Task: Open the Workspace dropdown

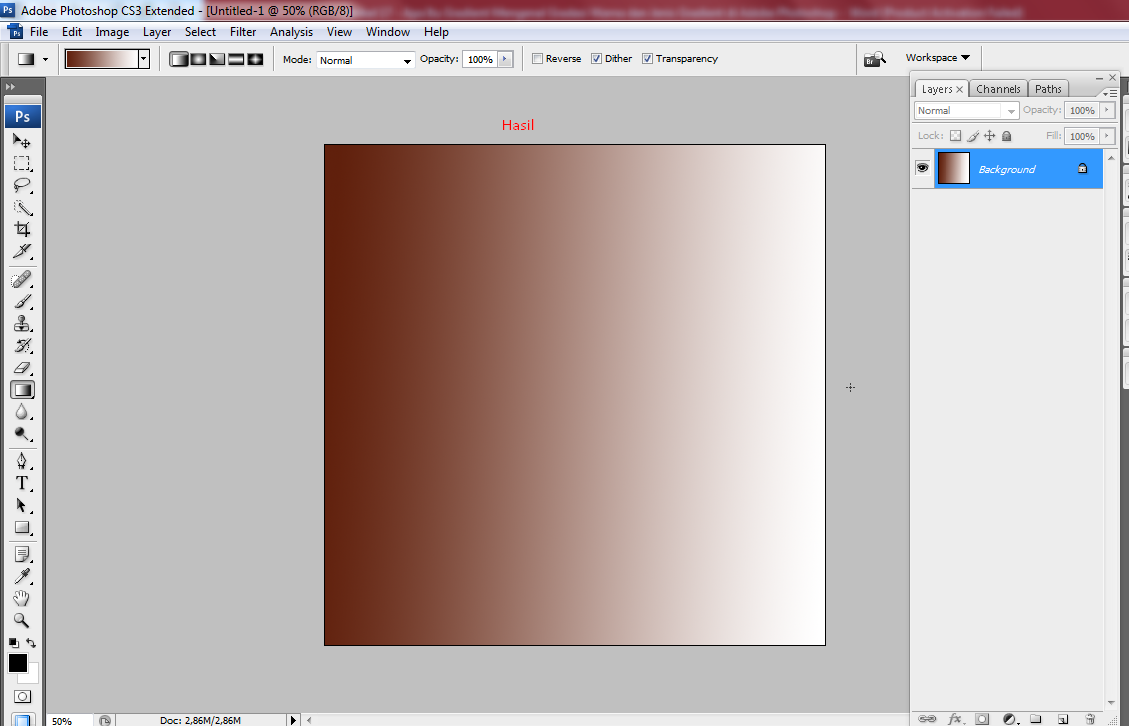Action: click(935, 58)
